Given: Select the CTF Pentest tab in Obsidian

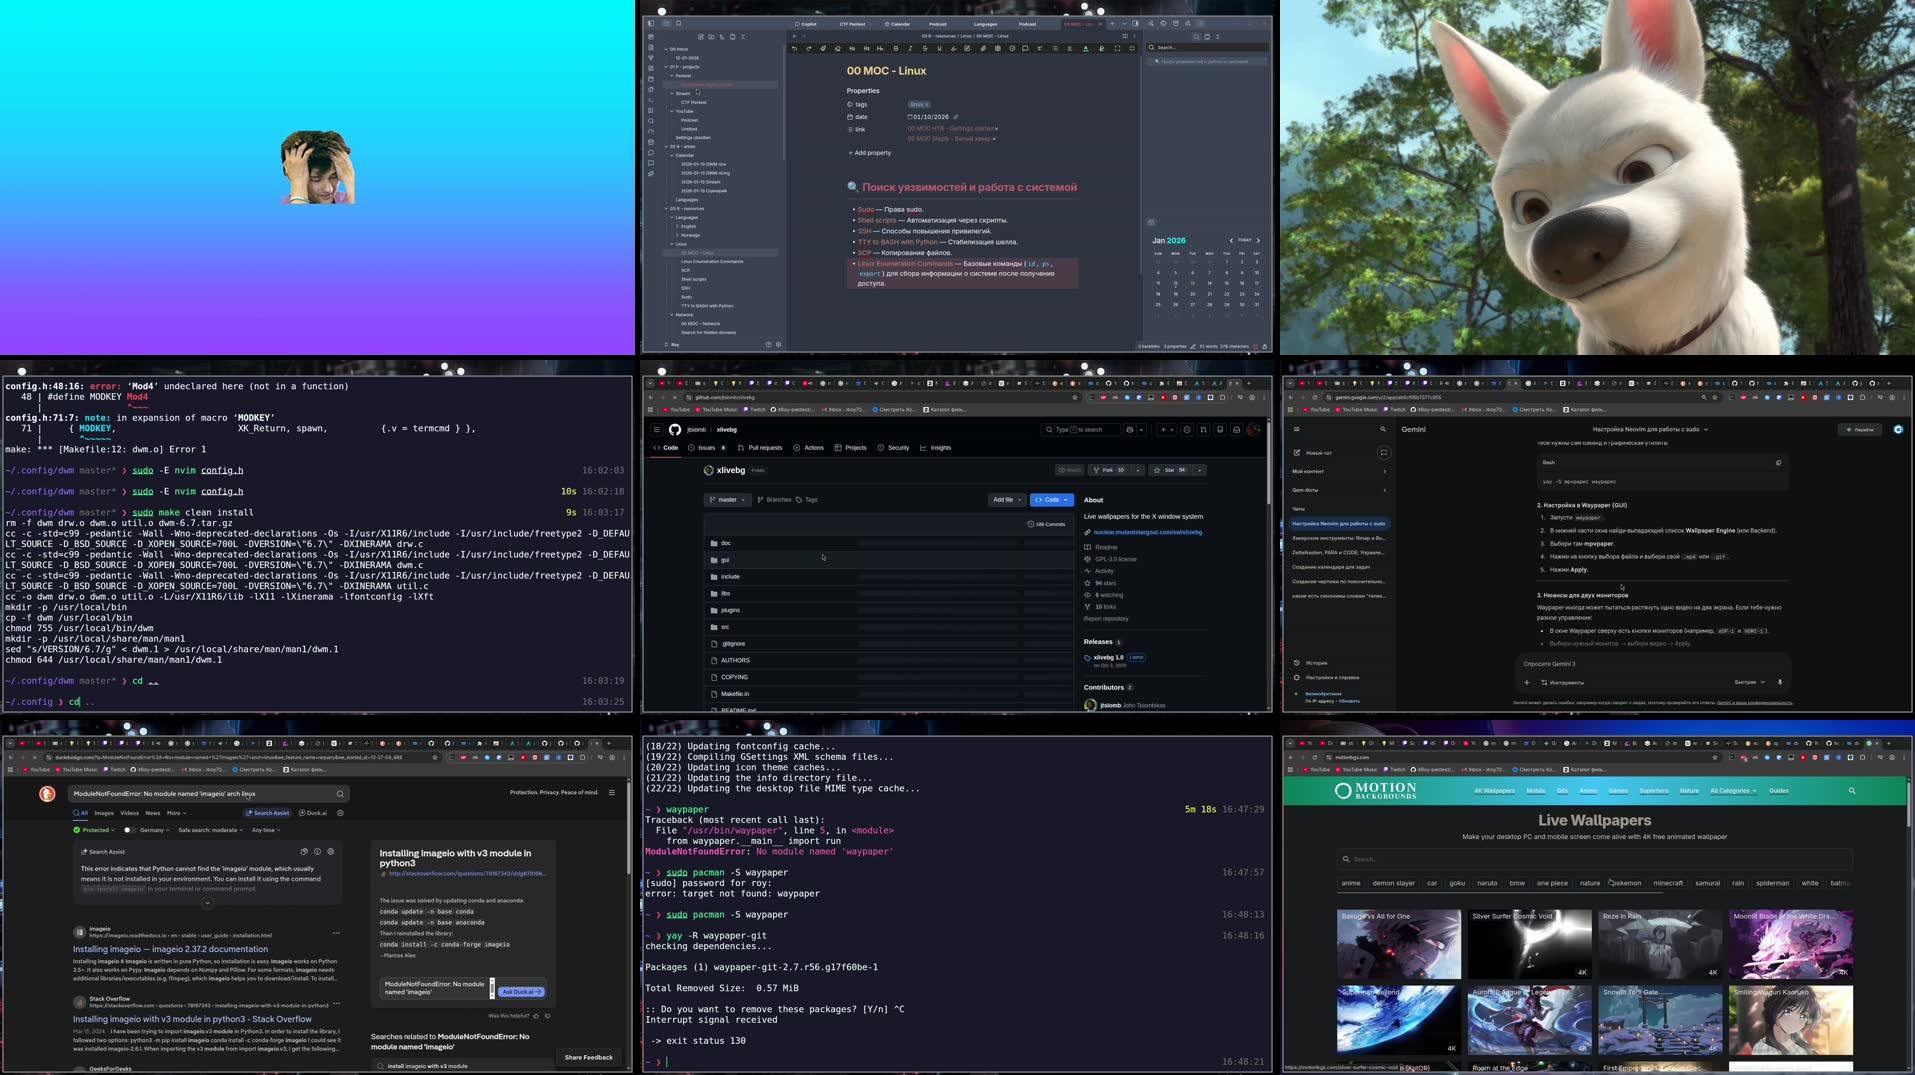Looking at the screenshot, I should [x=851, y=23].
